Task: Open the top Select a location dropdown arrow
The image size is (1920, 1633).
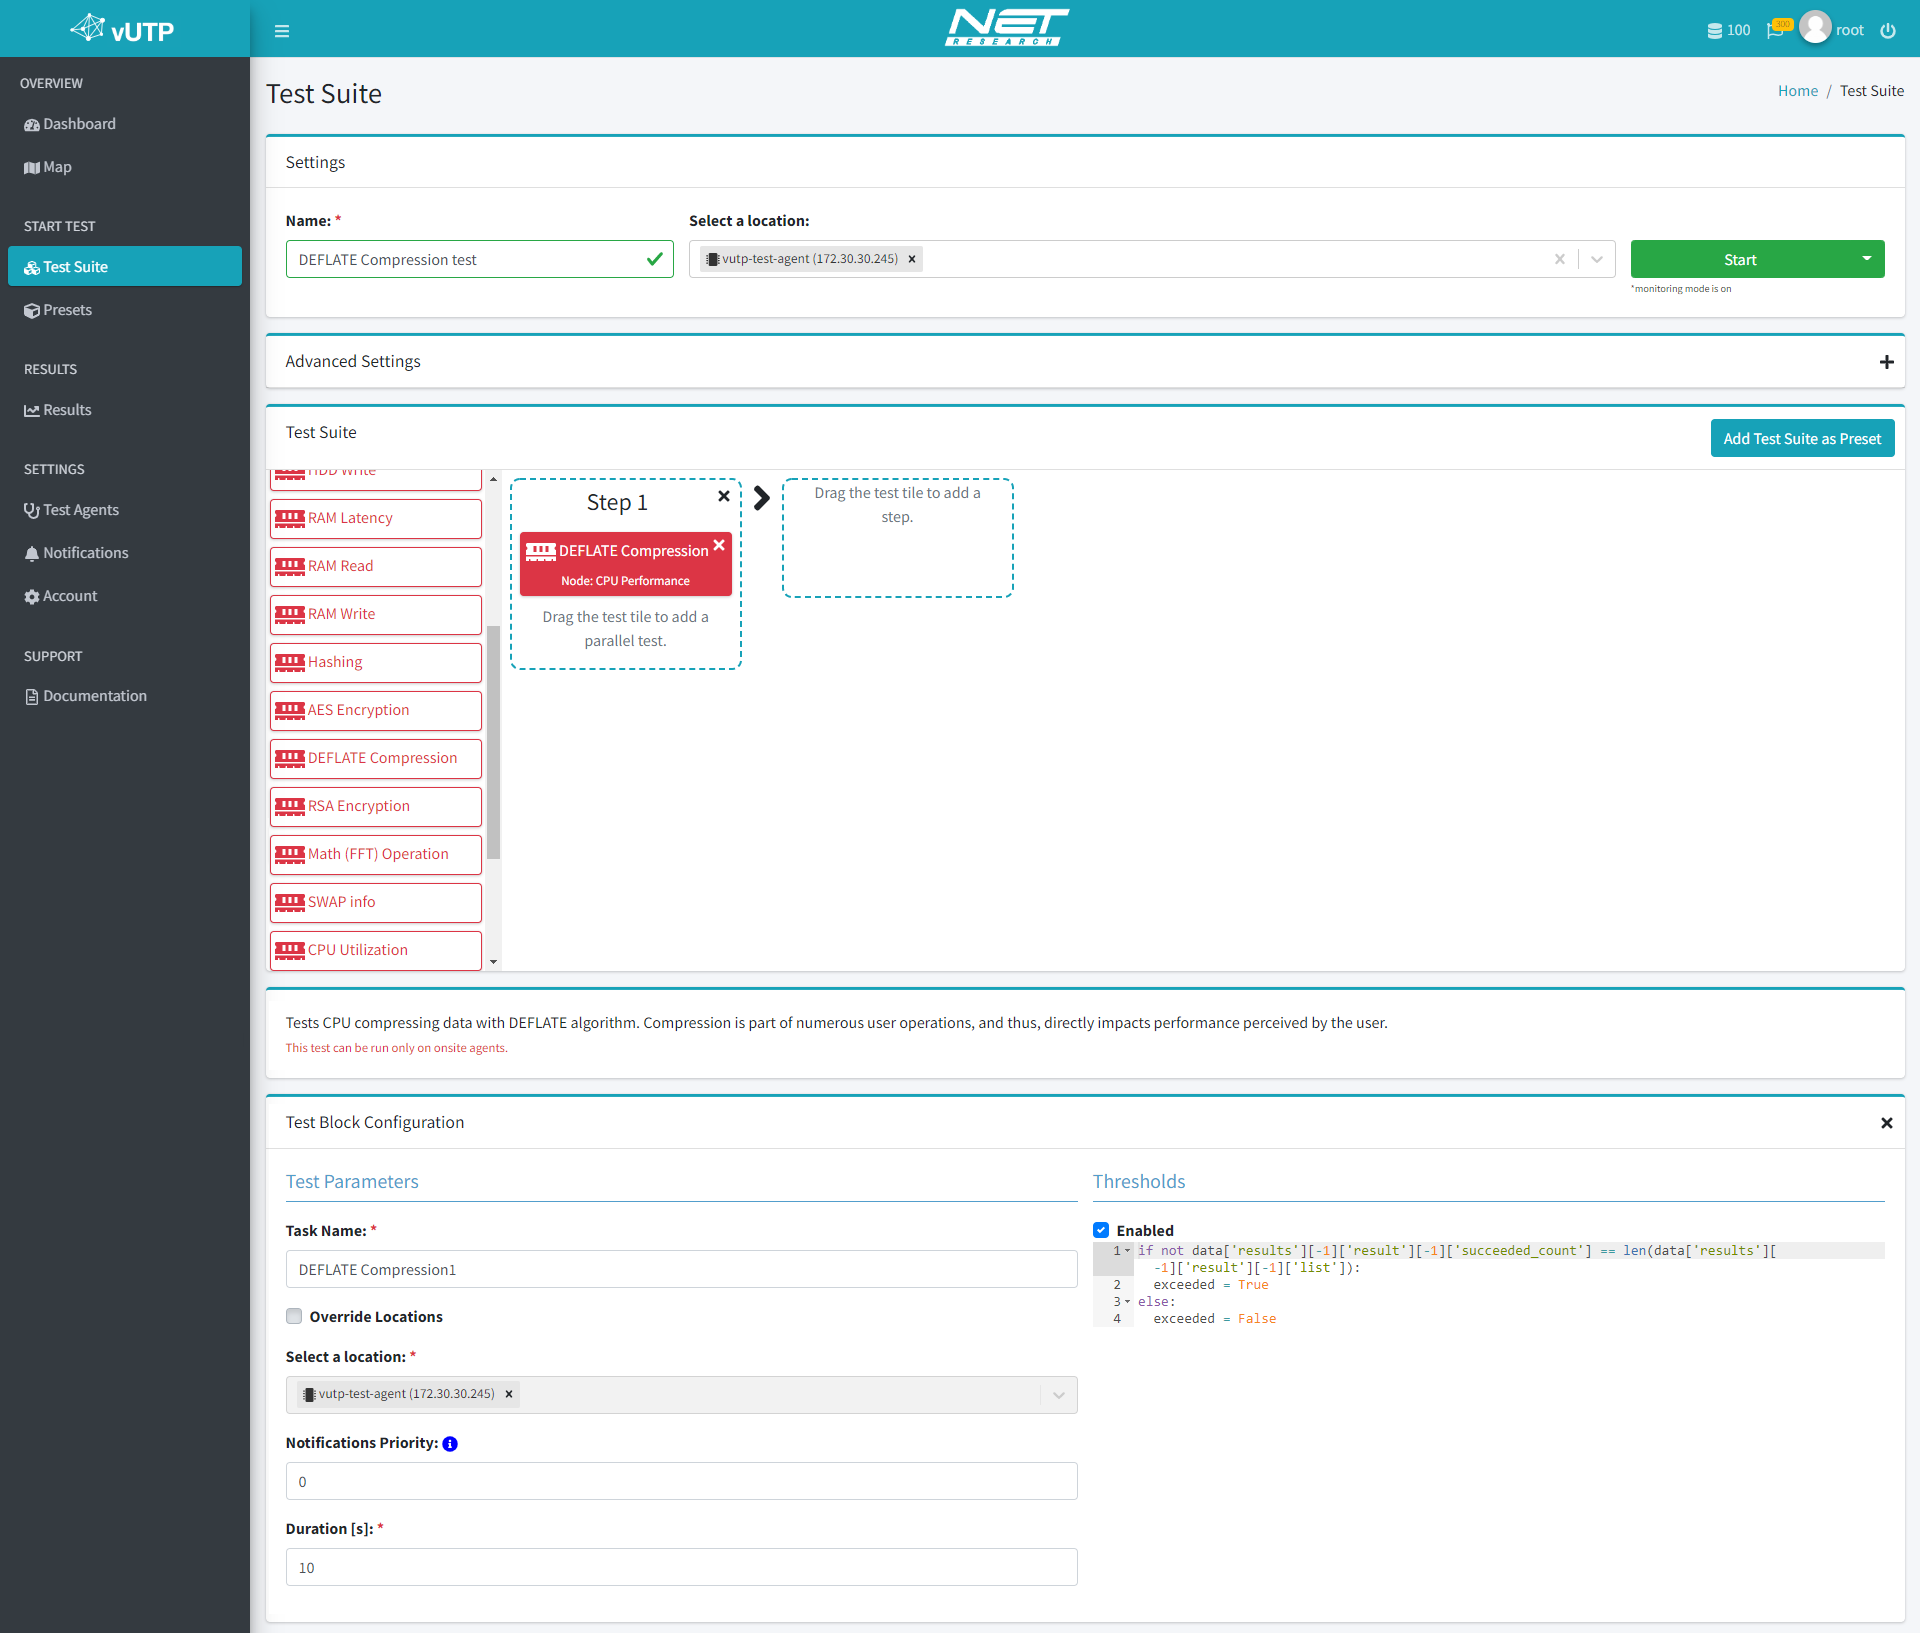Action: (1597, 259)
